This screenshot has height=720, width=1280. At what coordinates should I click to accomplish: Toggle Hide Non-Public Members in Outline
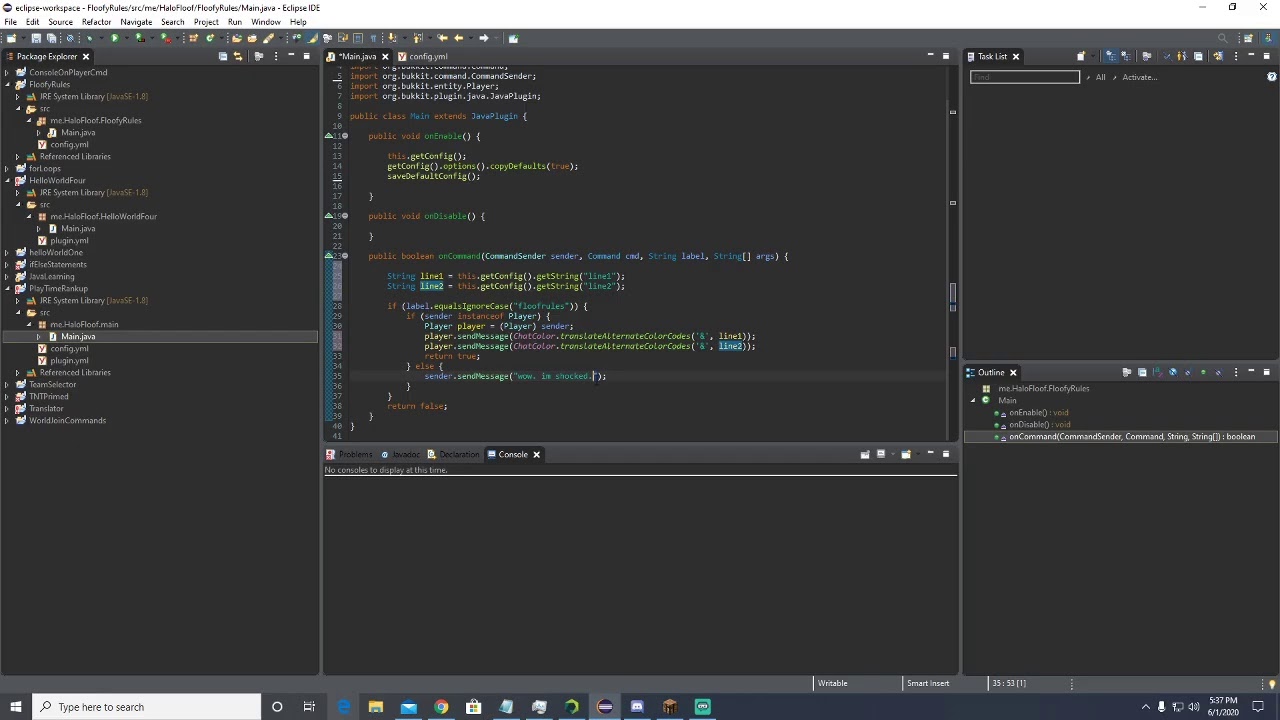[x=1203, y=372]
